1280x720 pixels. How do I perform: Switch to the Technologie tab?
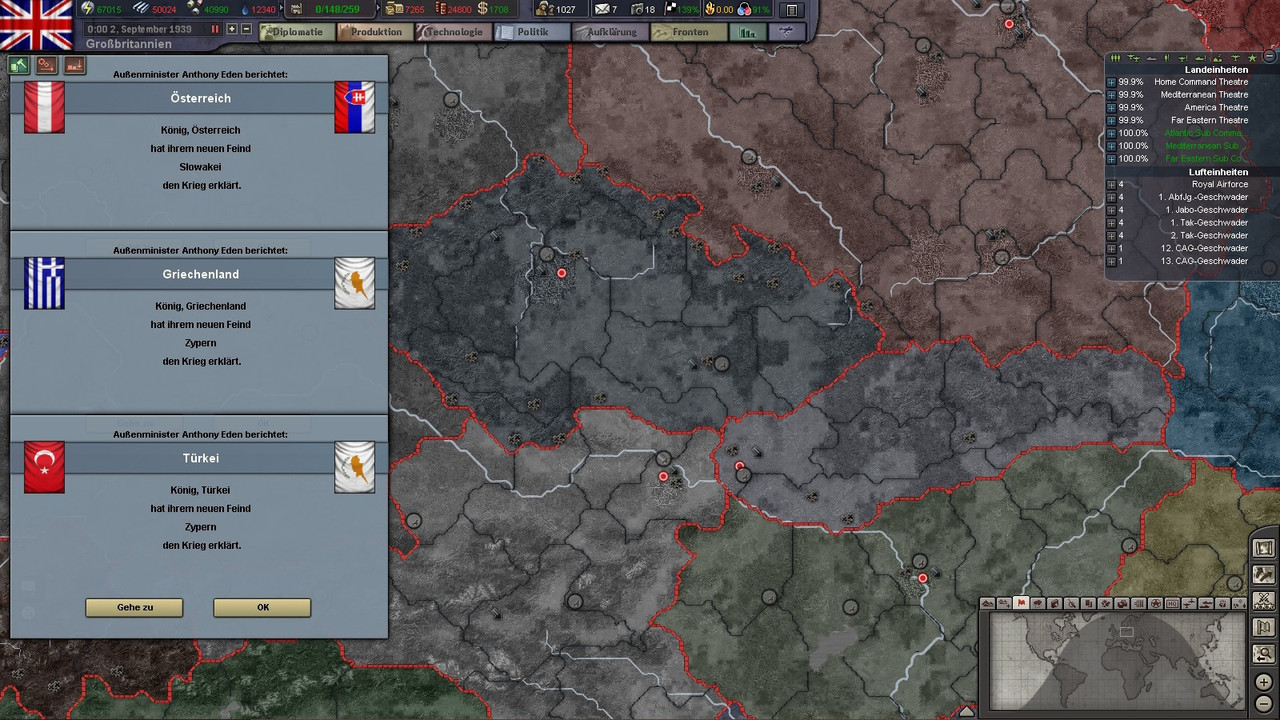coord(453,32)
